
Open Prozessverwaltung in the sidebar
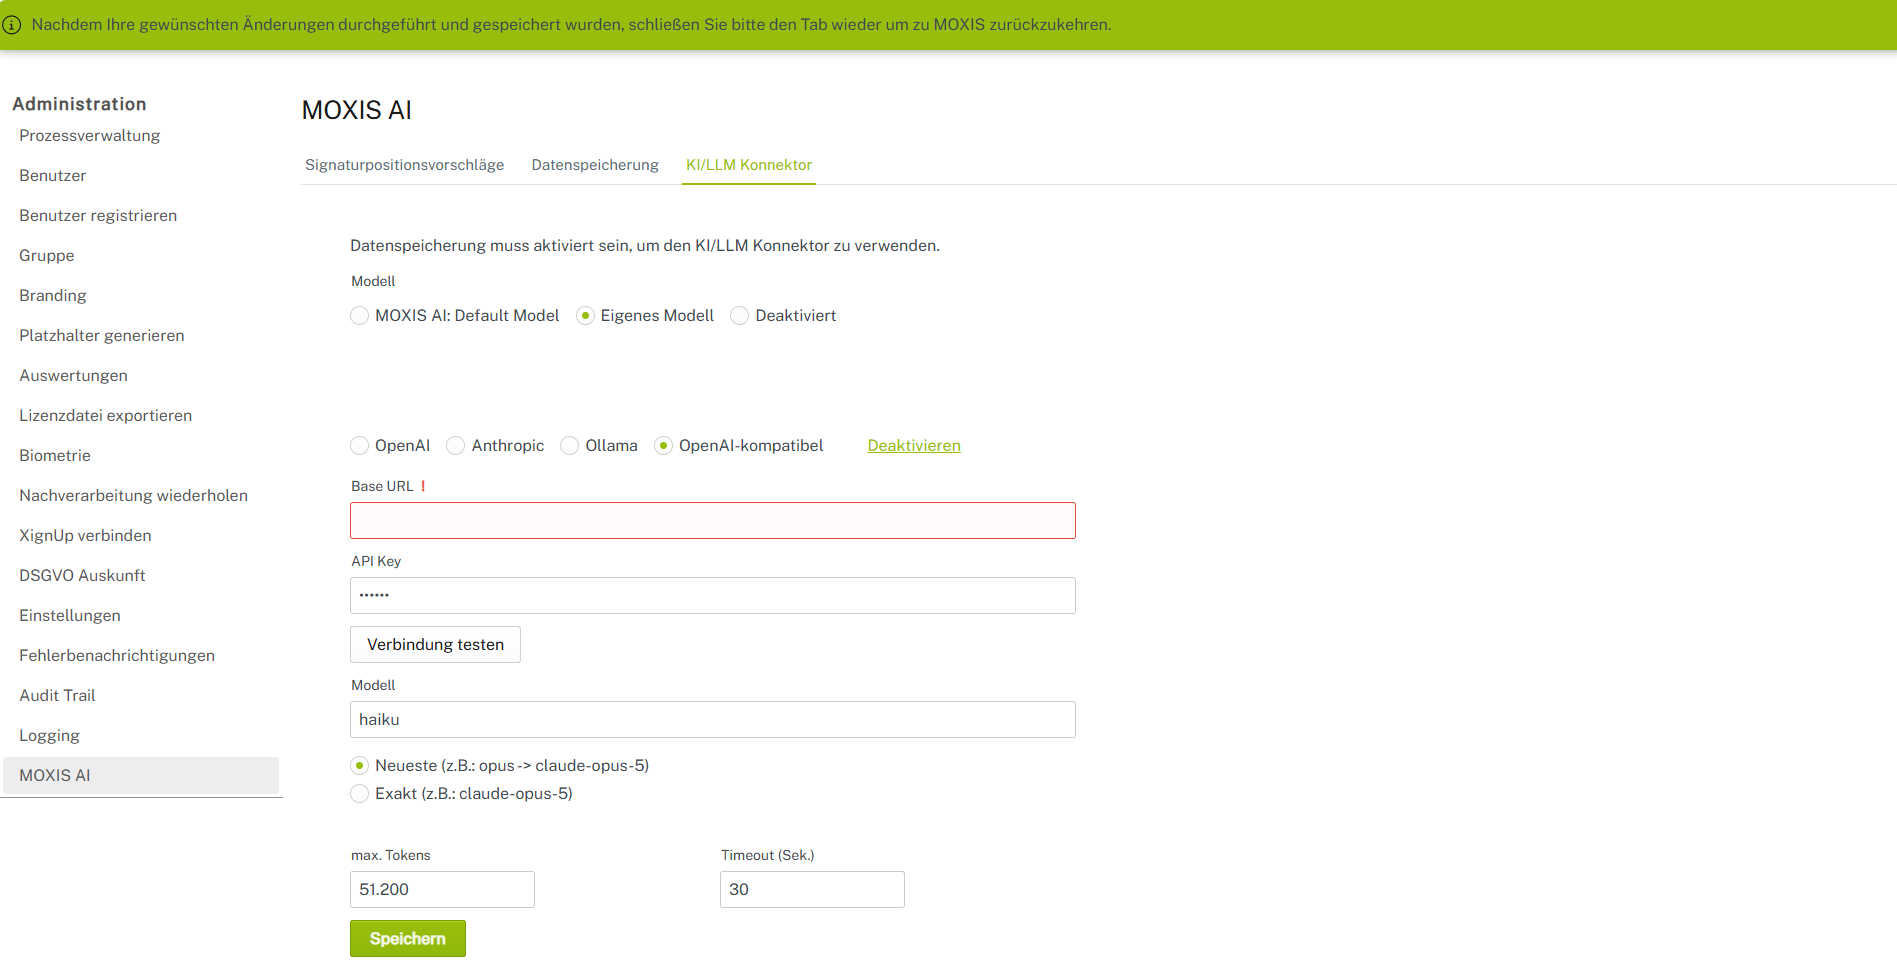click(90, 136)
